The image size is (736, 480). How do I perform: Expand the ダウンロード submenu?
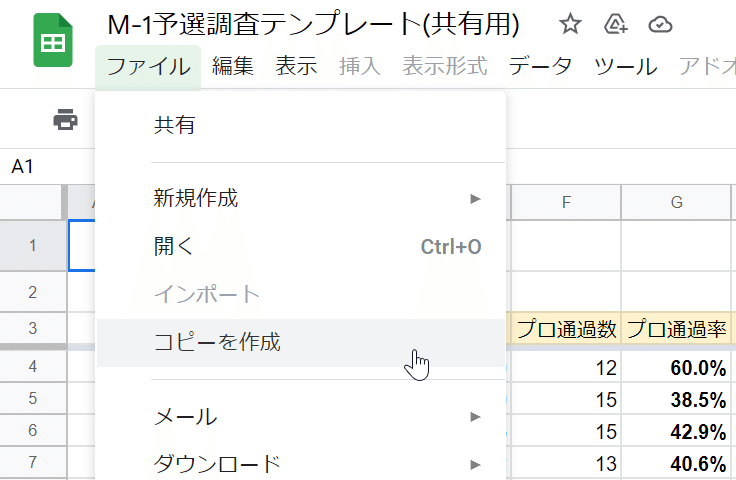tap(300, 464)
